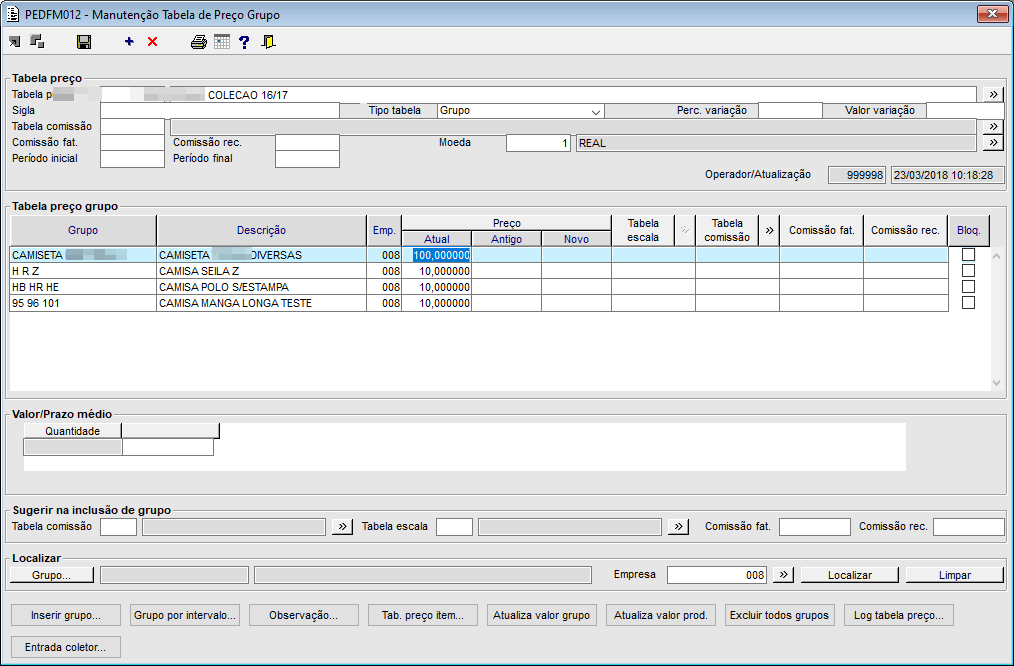The width and height of the screenshot is (1014, 666).
Task: Open lookup arrow beside Tabela comissão description
Action: 993,127
